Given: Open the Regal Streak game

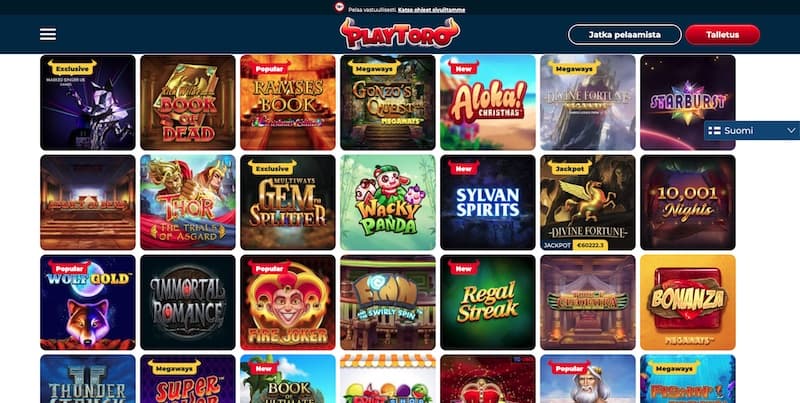Looking at the screenshot, I should [488, 303].
